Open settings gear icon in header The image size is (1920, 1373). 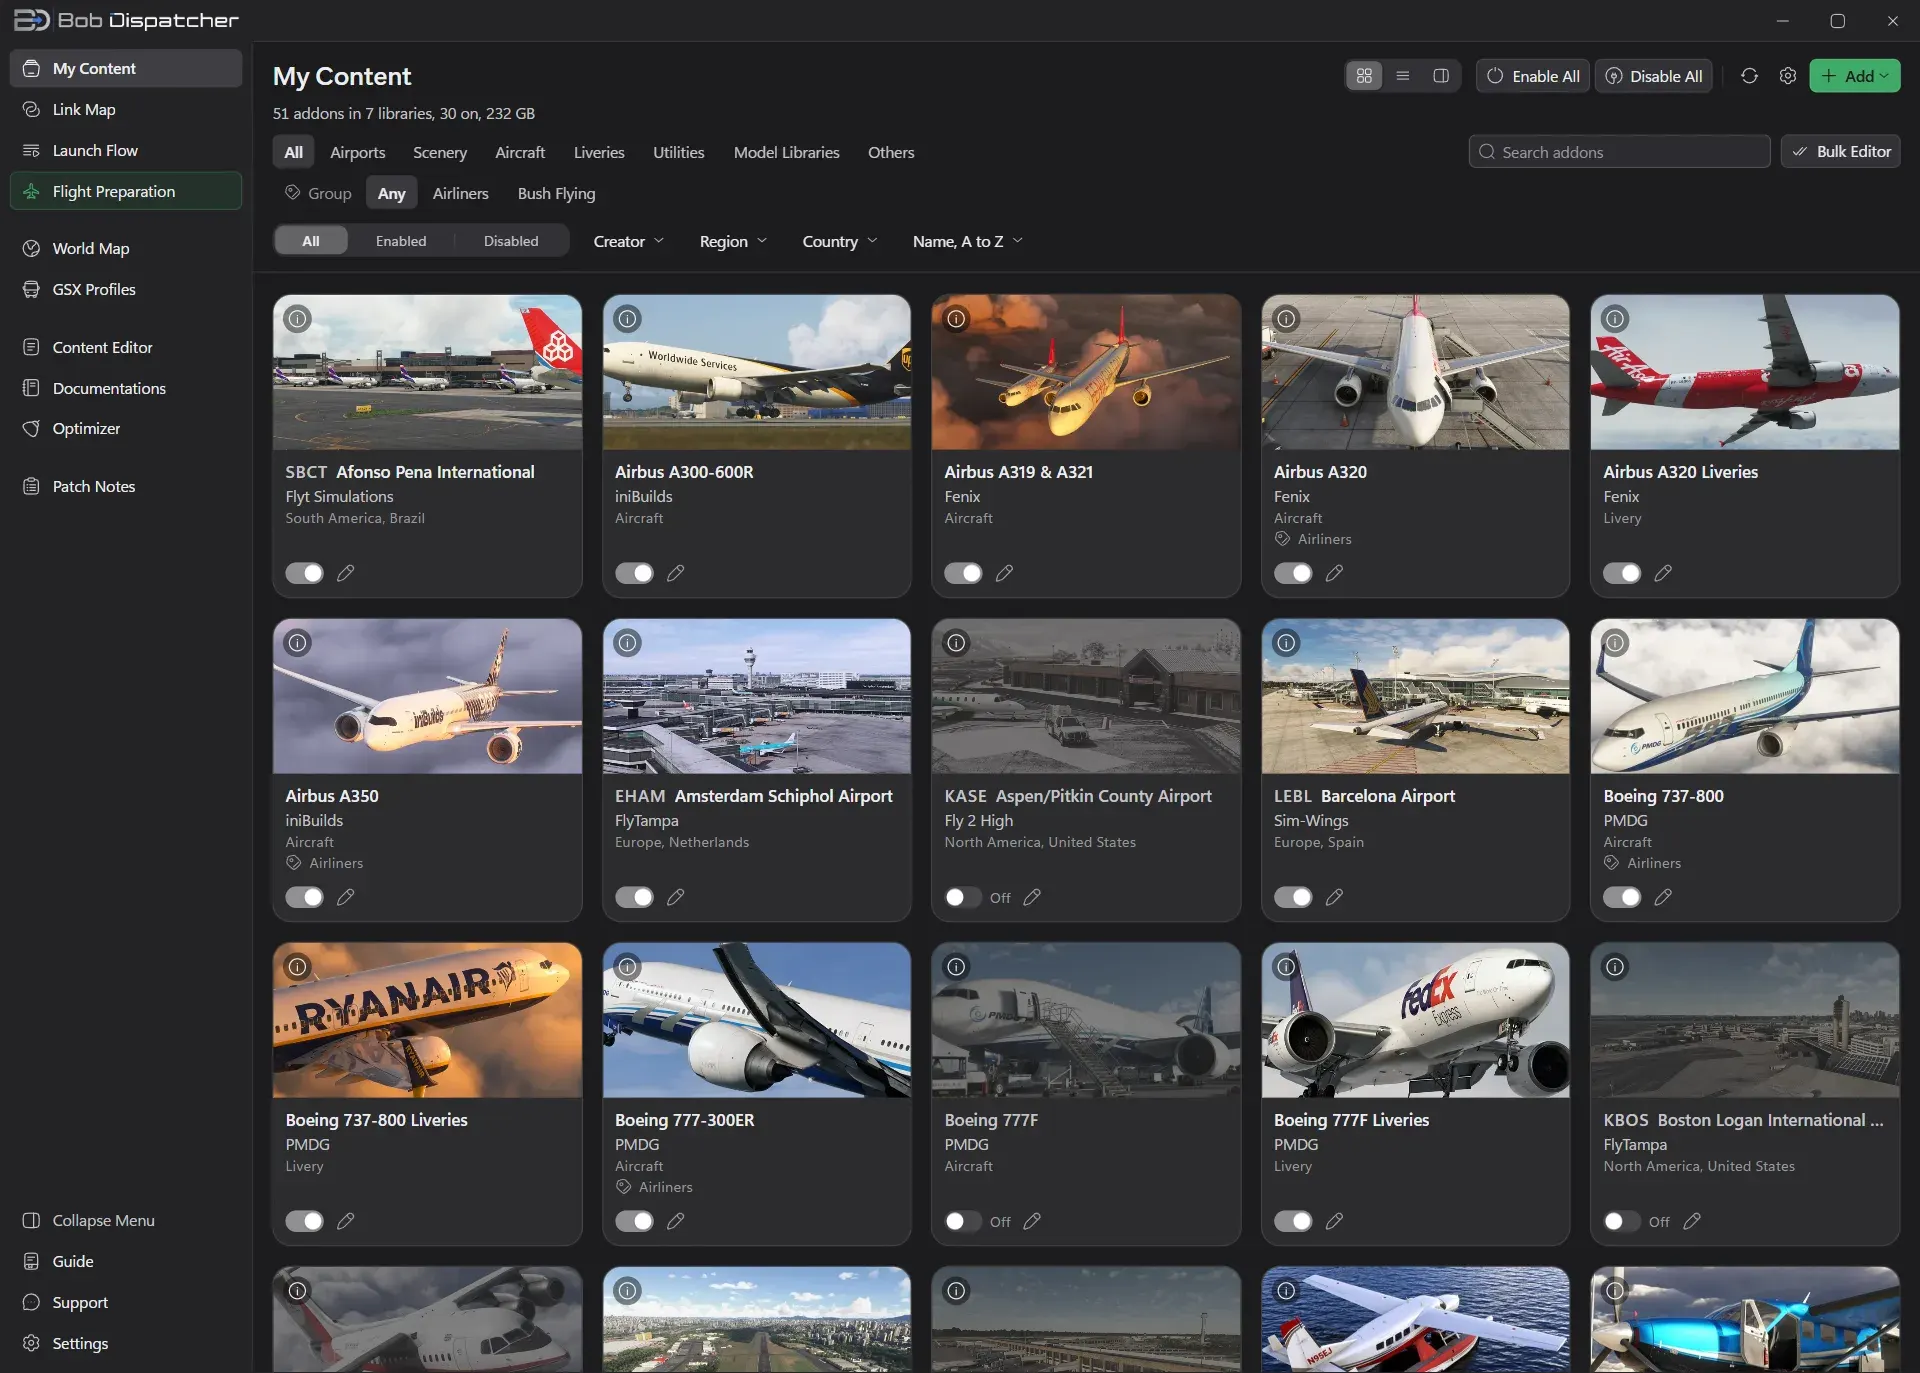tap(1788, 76)
